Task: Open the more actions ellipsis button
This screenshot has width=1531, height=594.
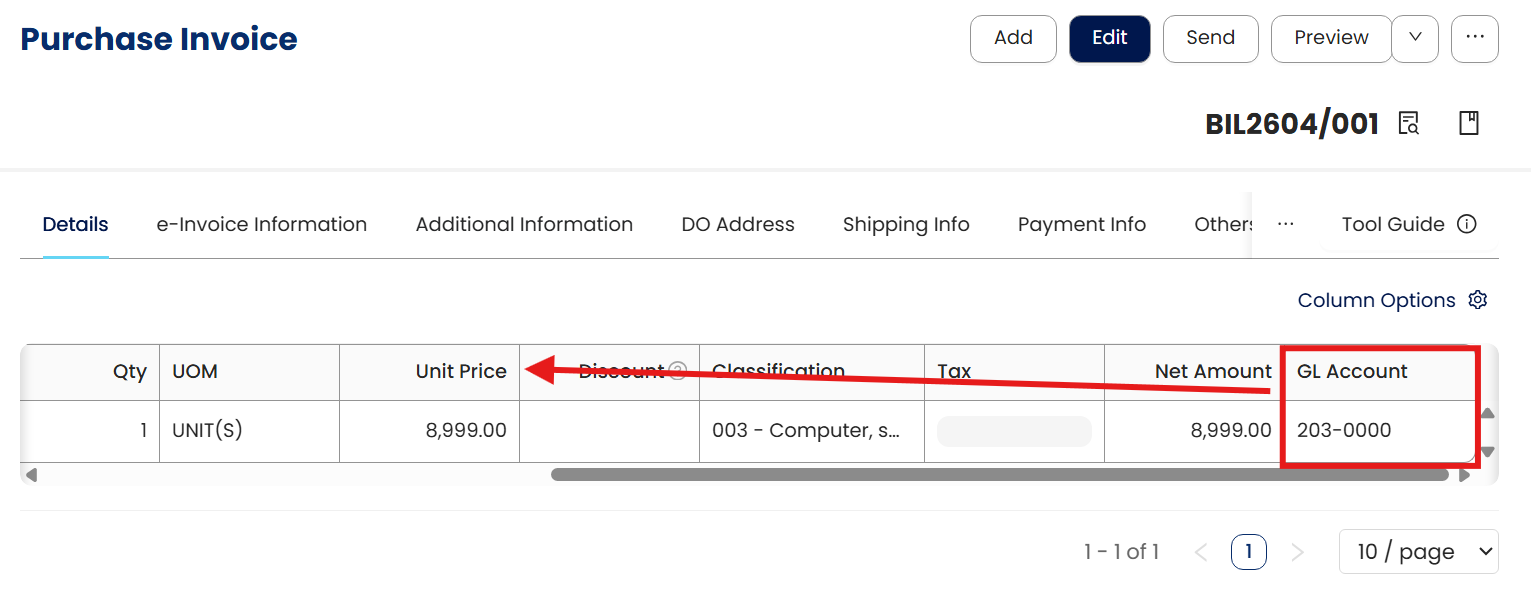Action: pos(1474,38)
